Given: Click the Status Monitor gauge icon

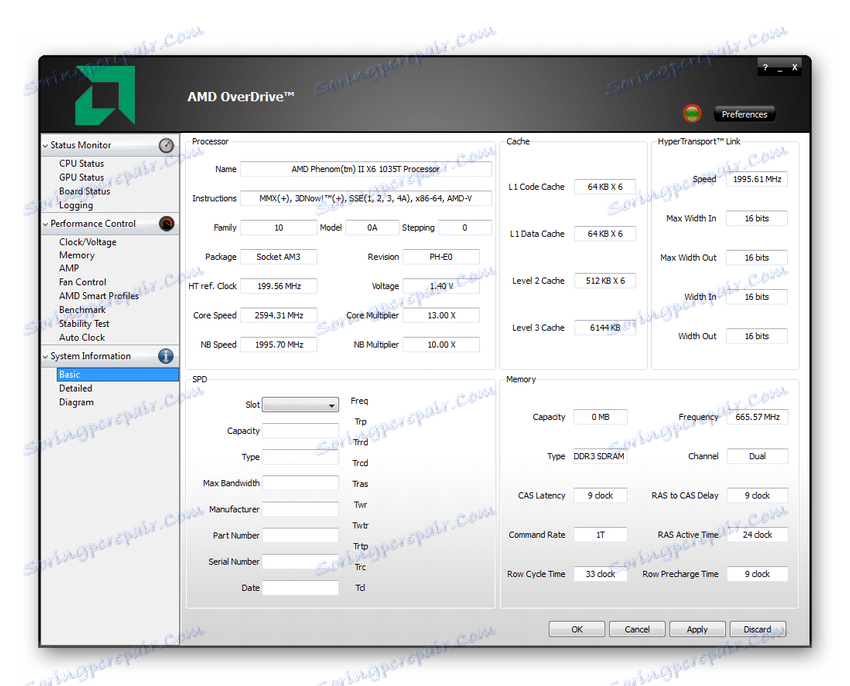Looking at the screenshot, I should 166,145.
